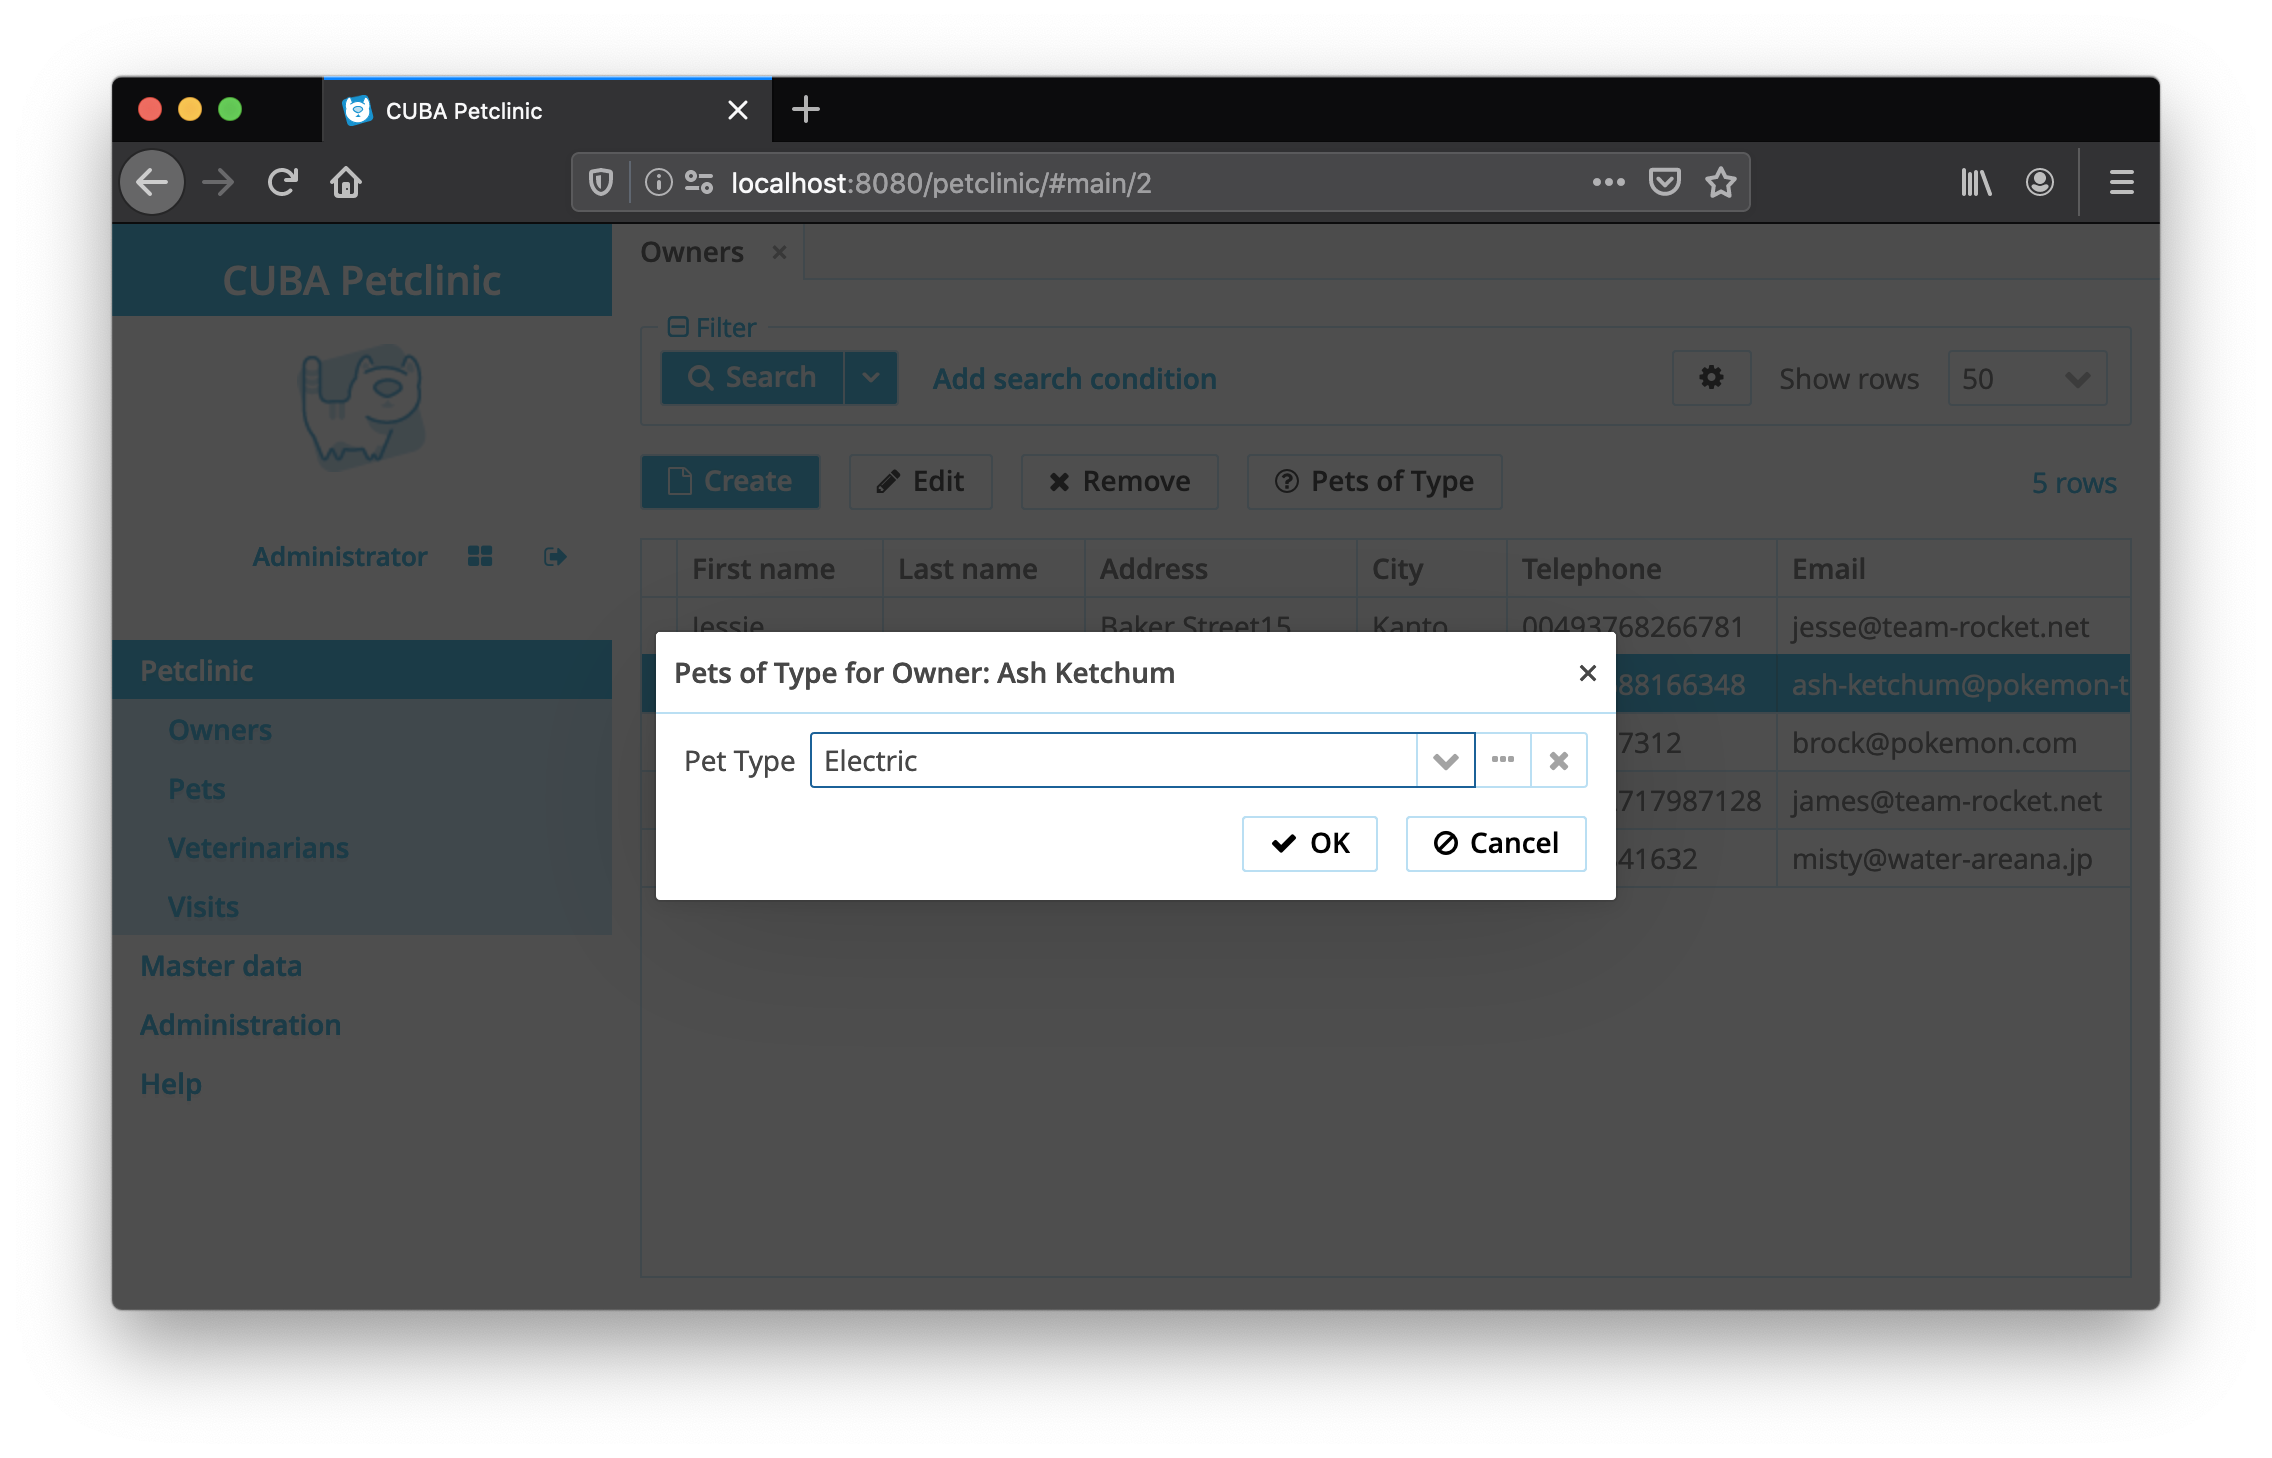Open the filter settings gear icon
The height and width of the screenshot is (1458, 2272).
[1711, 378]
